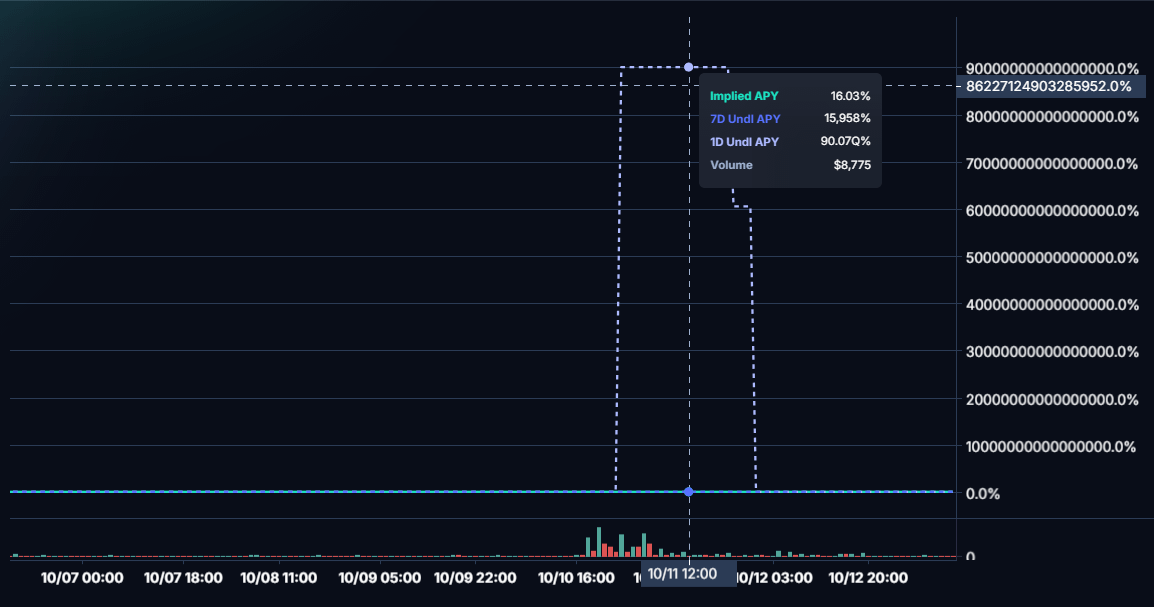1154x607 pixels.
Task: Click the 90.07Q% value in tooltip
Action: pyautogui.click(x=846, y=141)
